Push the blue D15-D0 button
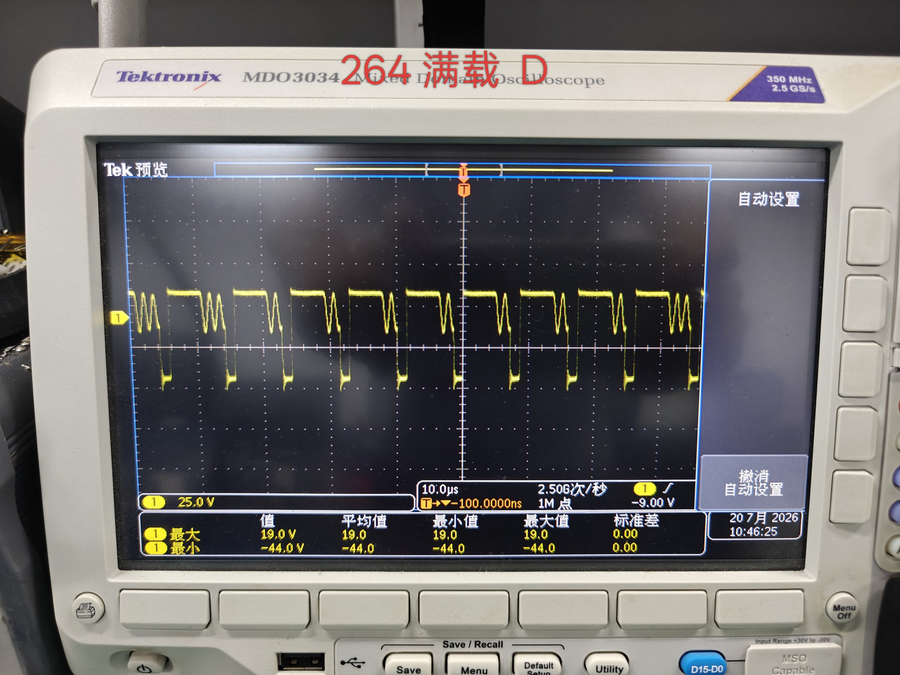 (x=704, y=665)
